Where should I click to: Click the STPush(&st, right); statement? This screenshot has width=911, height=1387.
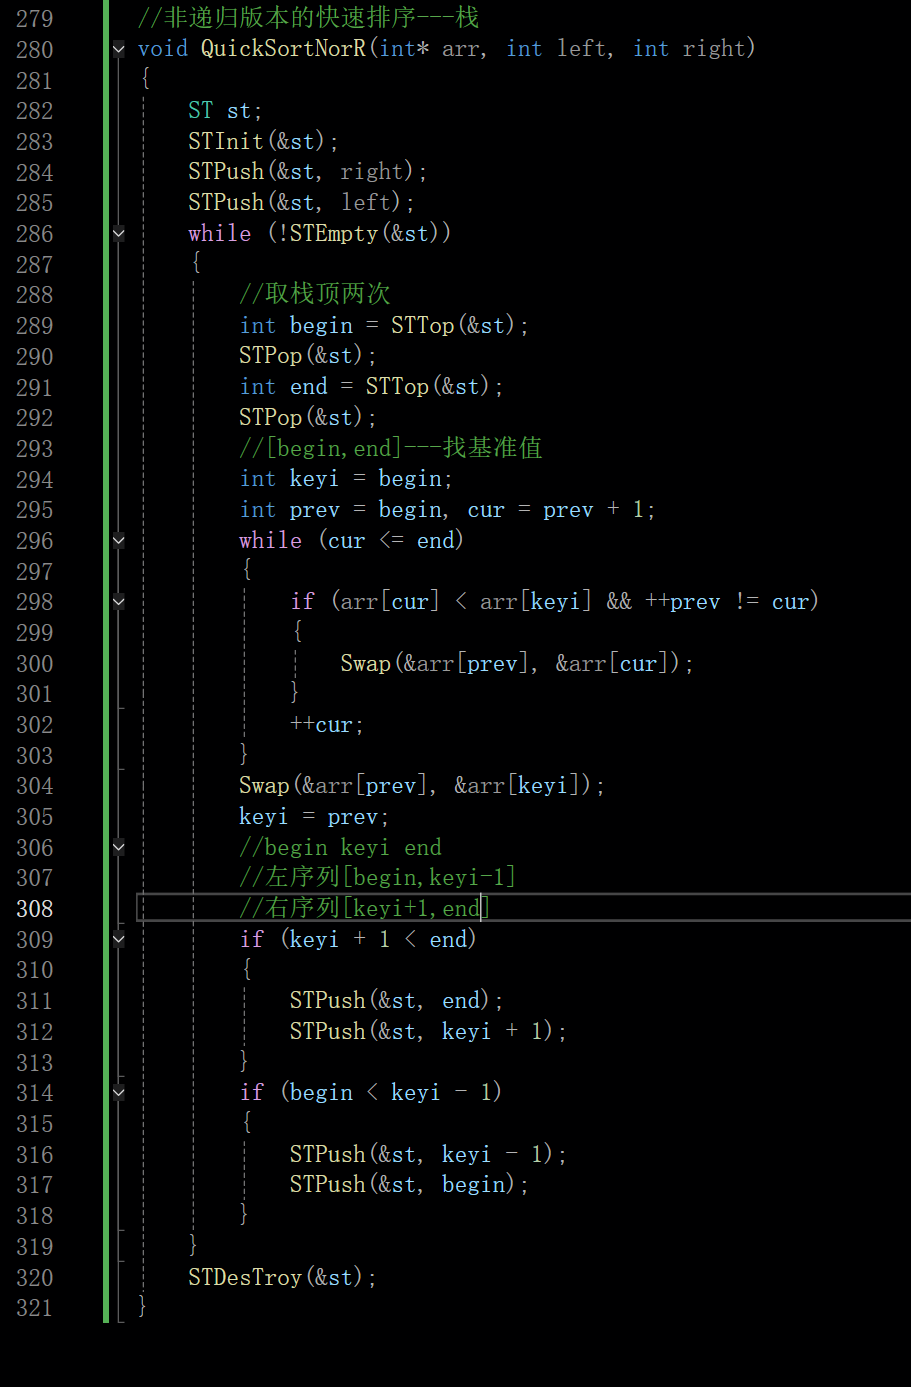(308, 172)
